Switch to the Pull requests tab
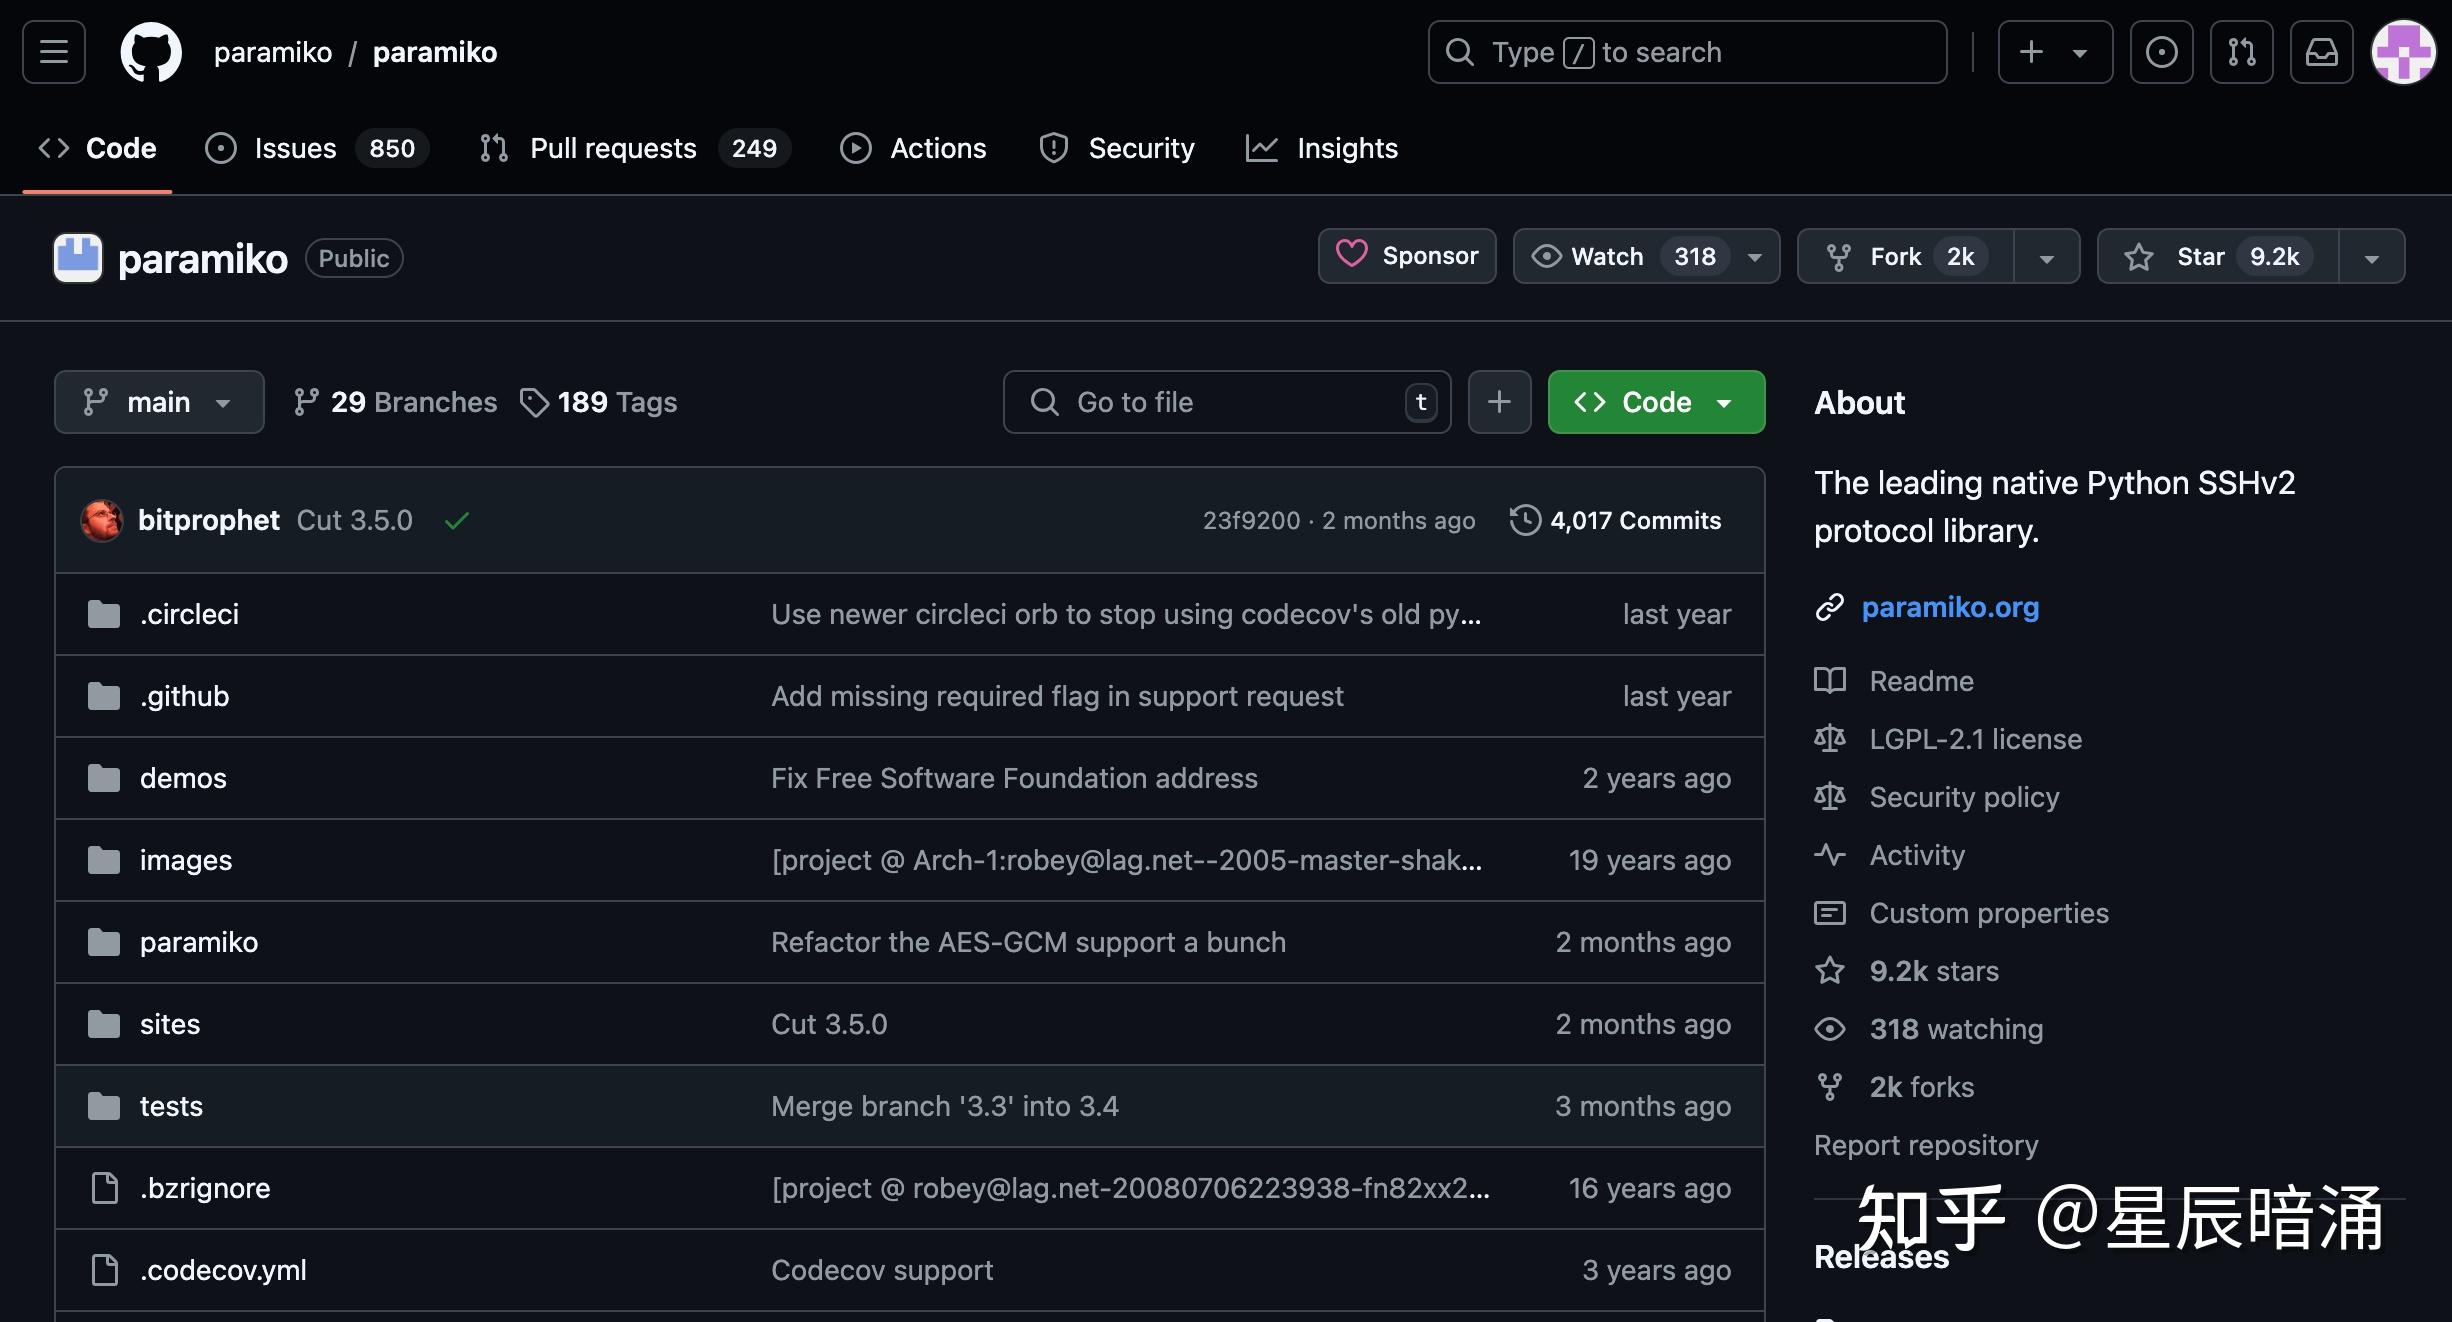The image size is (2452, 1322). coord(613,148)
